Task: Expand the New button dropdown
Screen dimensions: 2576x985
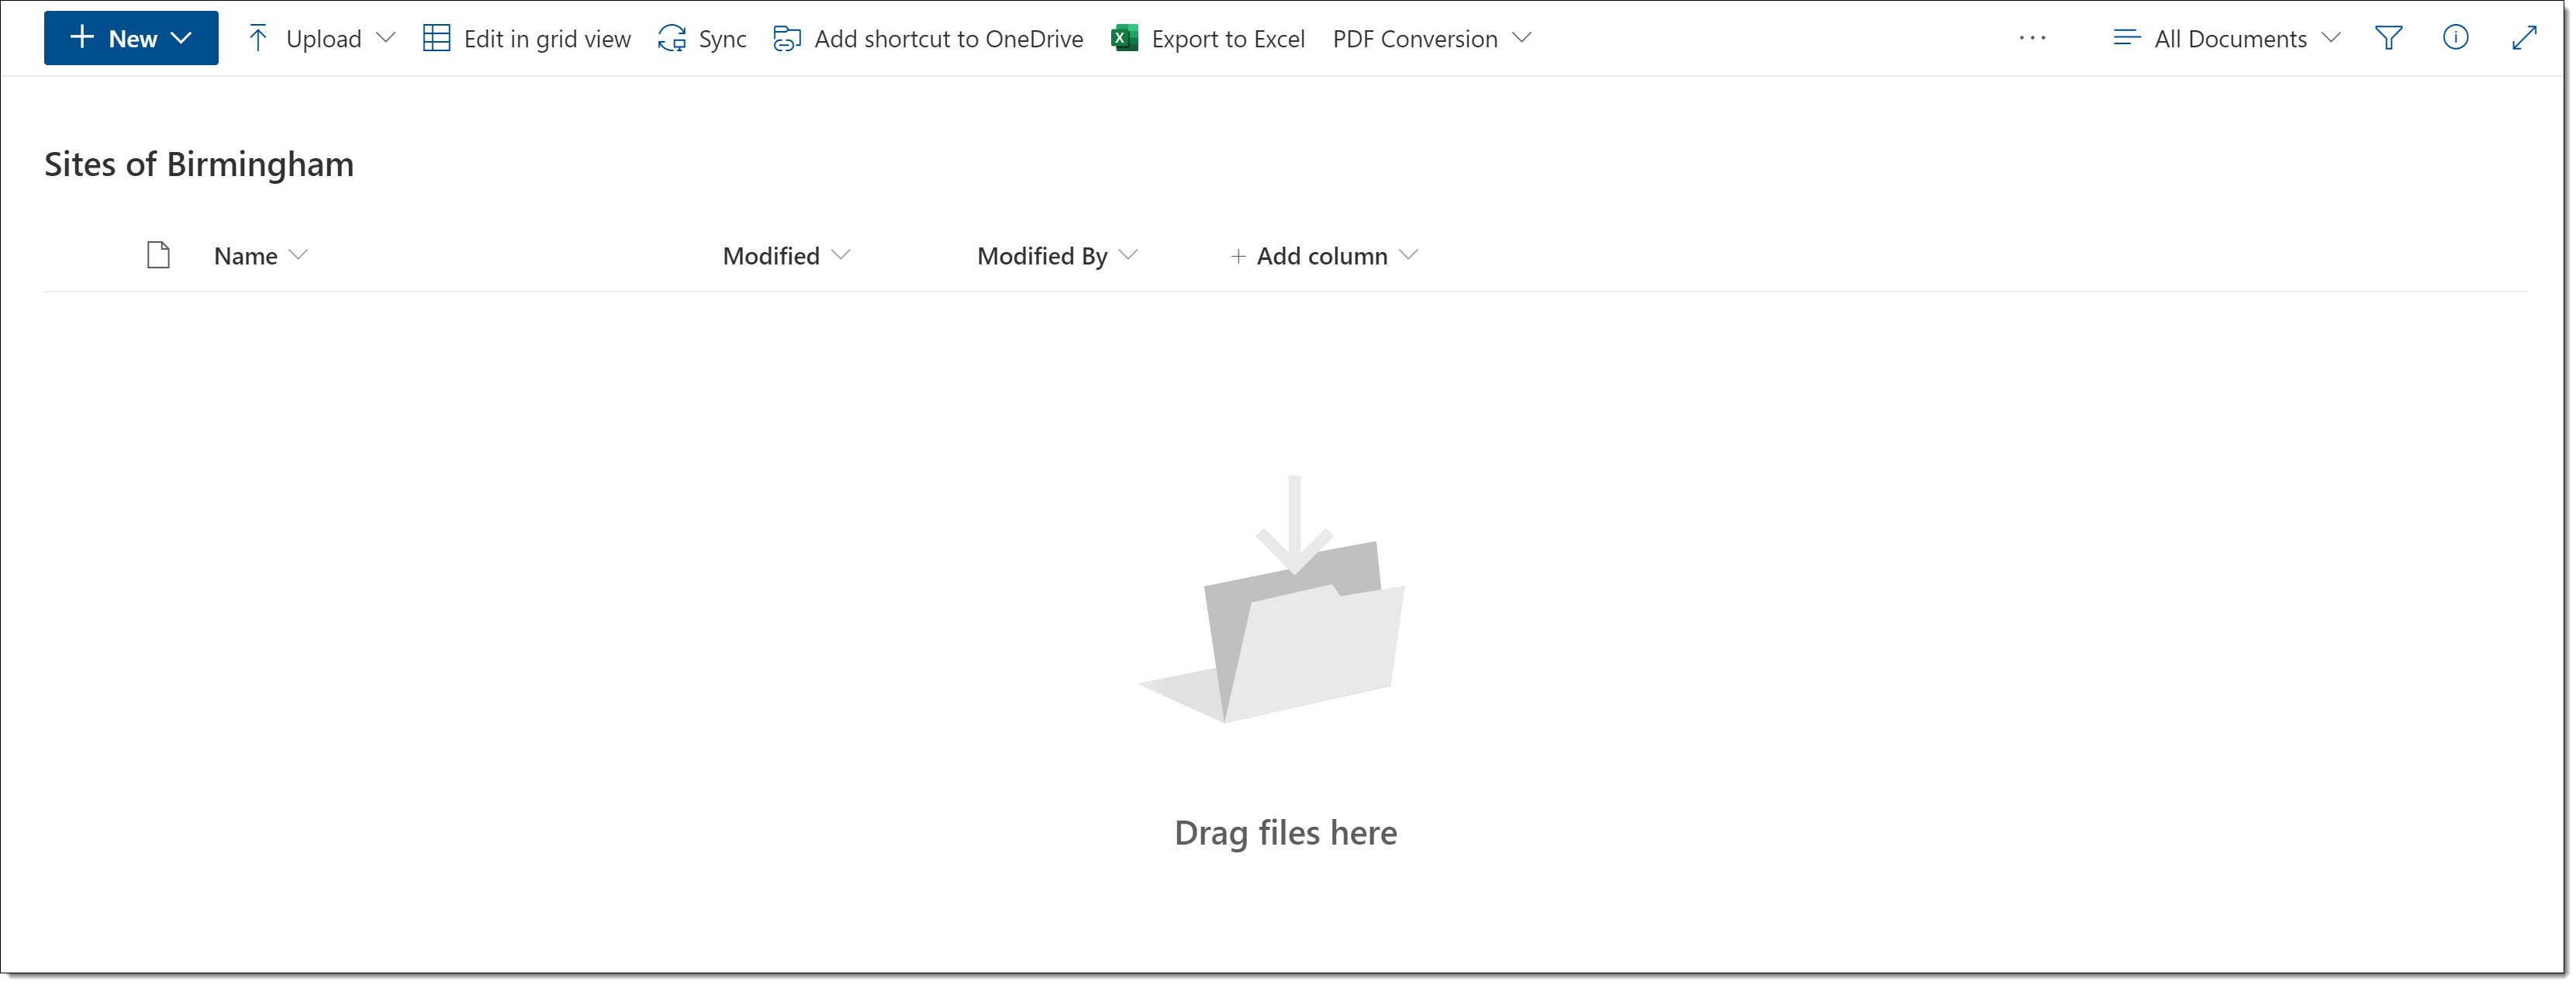Action: 181,38
